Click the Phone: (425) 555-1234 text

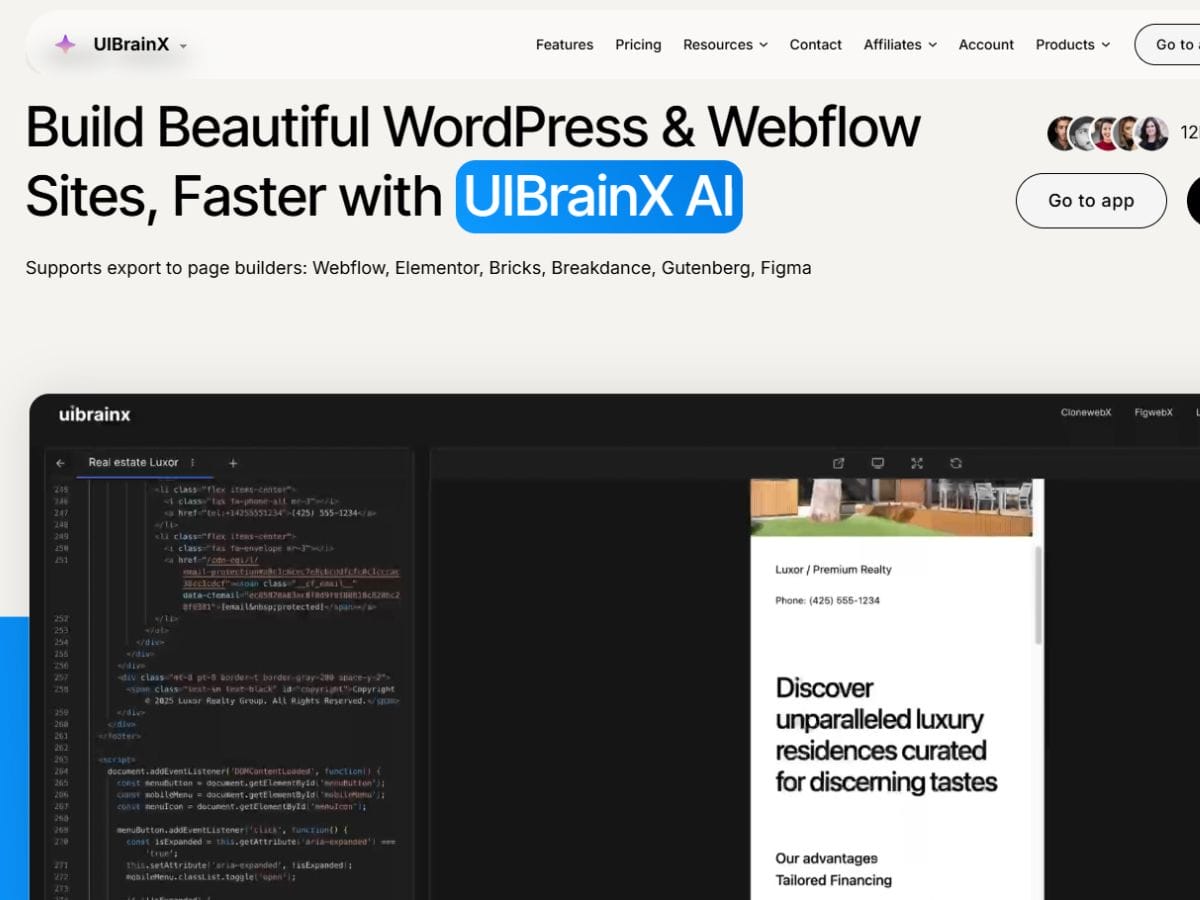[827, 600]
